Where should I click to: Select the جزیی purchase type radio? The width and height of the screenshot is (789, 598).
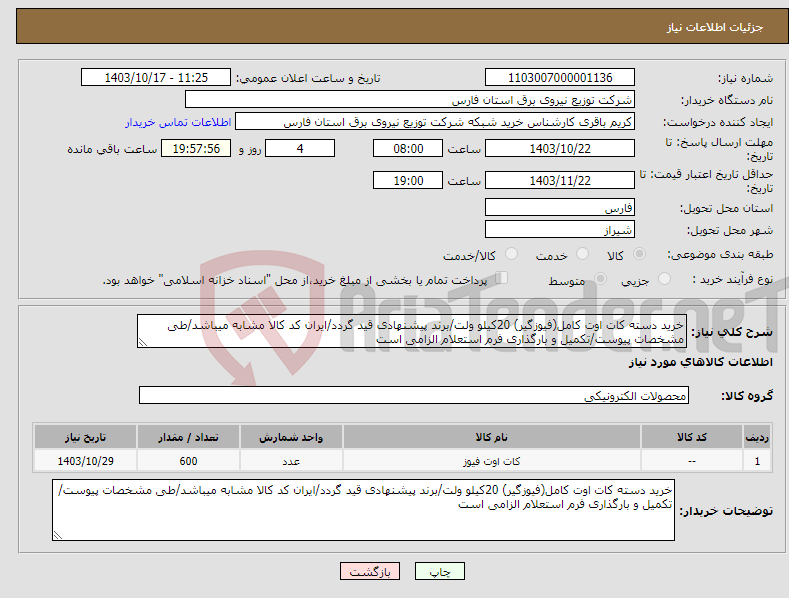pyautogui.click(x=664, y=278)
